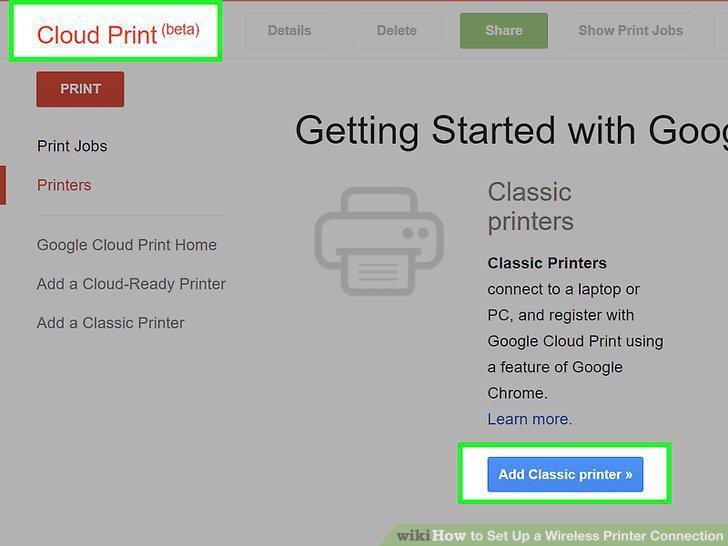The image size is (728, 546).
Task: Click the Classic printers heading
Action: click(530, 207)
